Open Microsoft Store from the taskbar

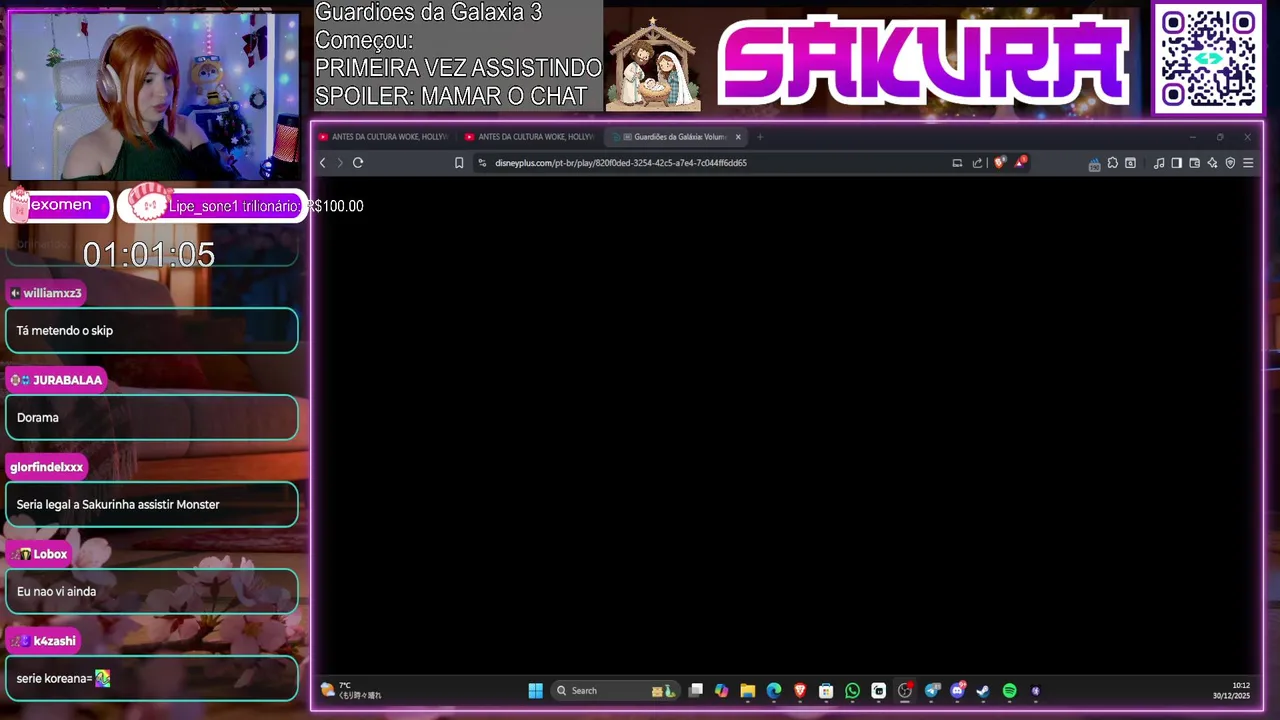(x=826, y=691)
